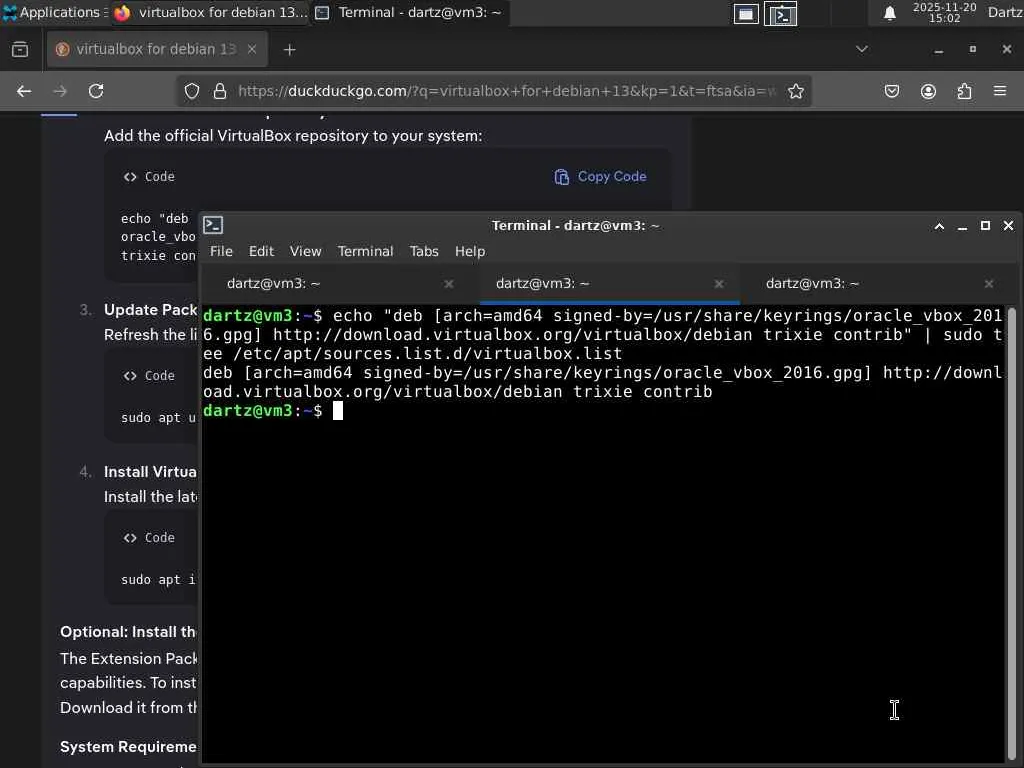Image resolution: width=1024 pixels, height=768 pixels.
Task: Open the notification bell in the panel
Action: click(889, 13)
